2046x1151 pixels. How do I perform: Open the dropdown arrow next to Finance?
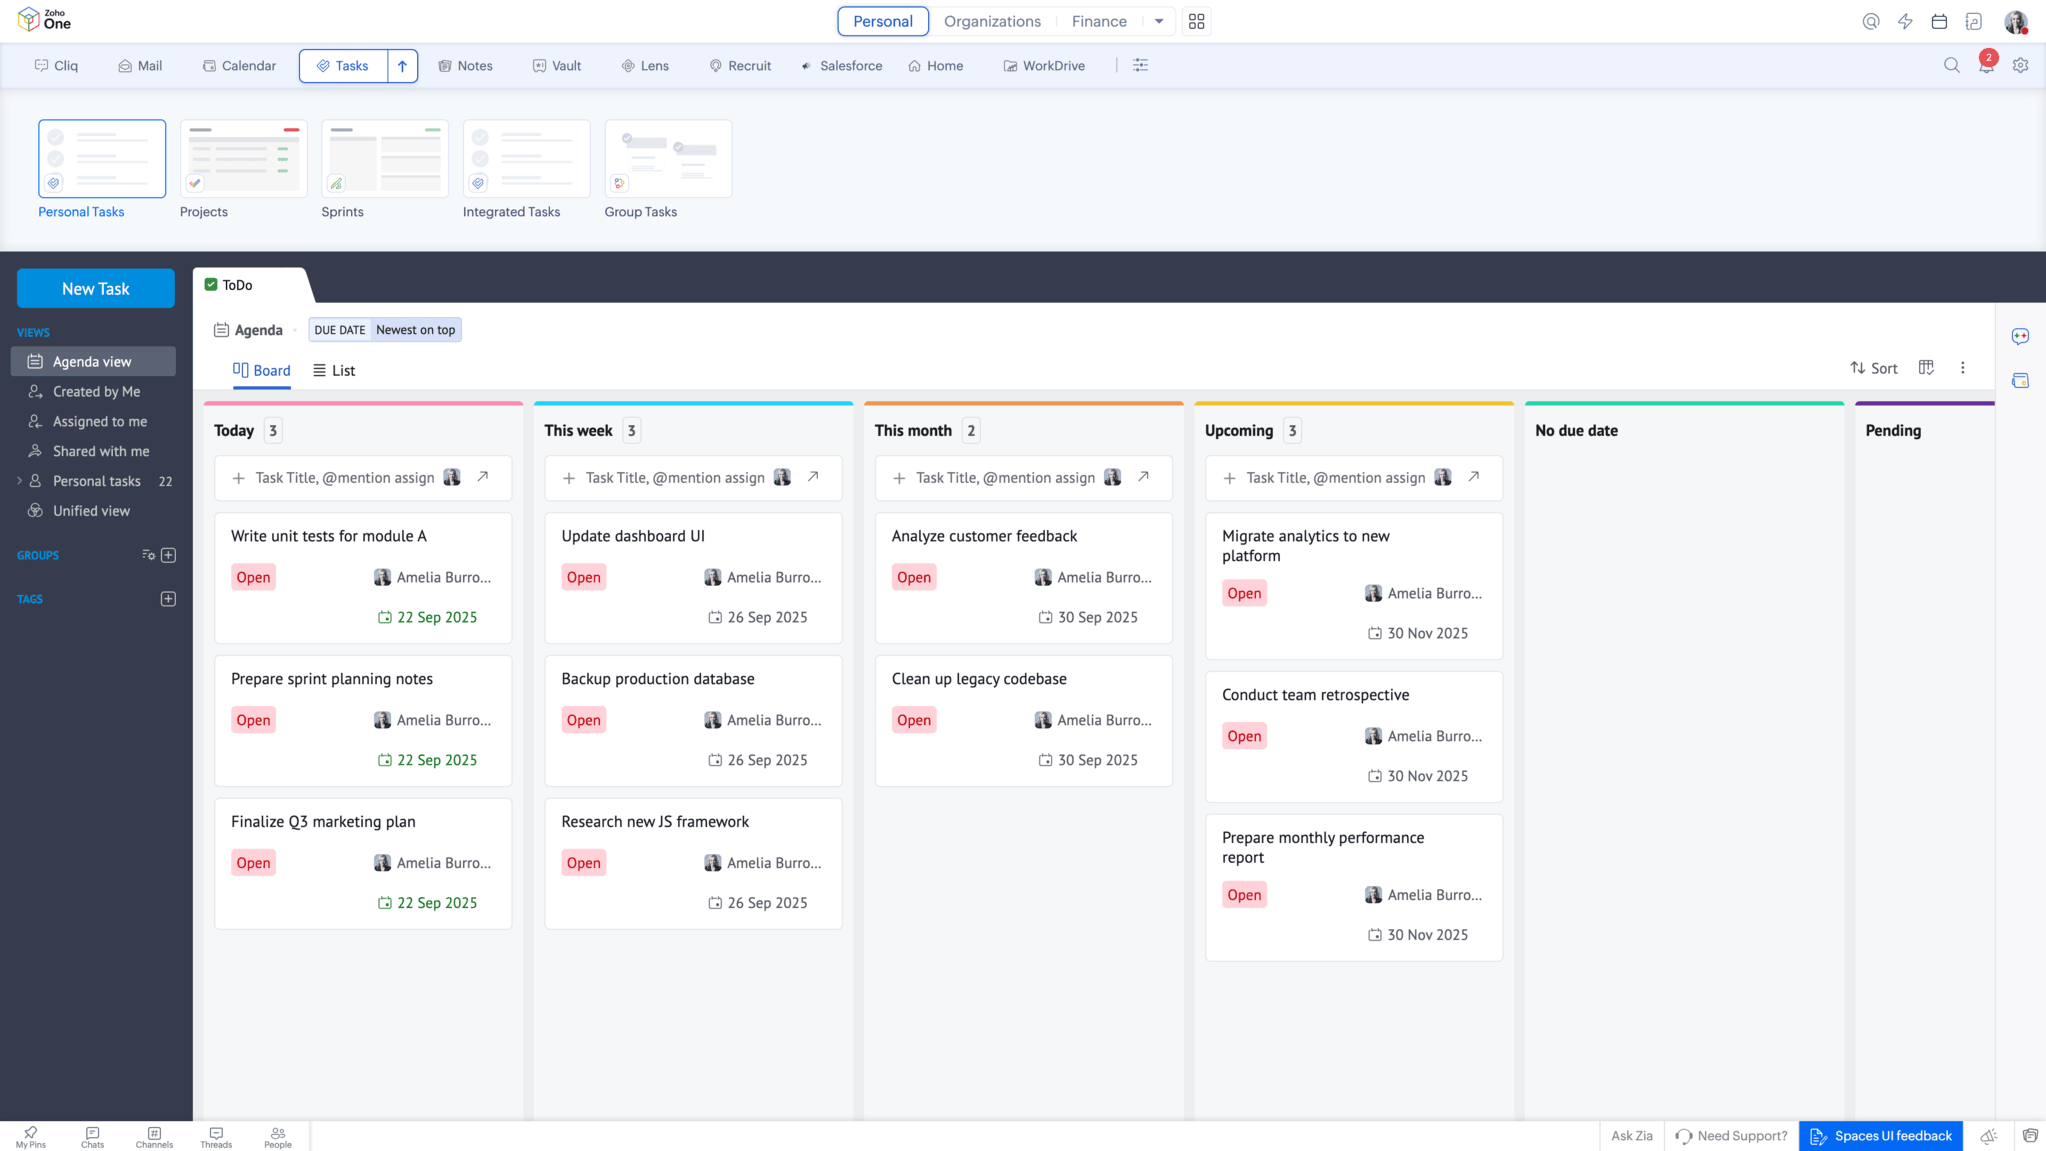click(x=1158, y=21)
